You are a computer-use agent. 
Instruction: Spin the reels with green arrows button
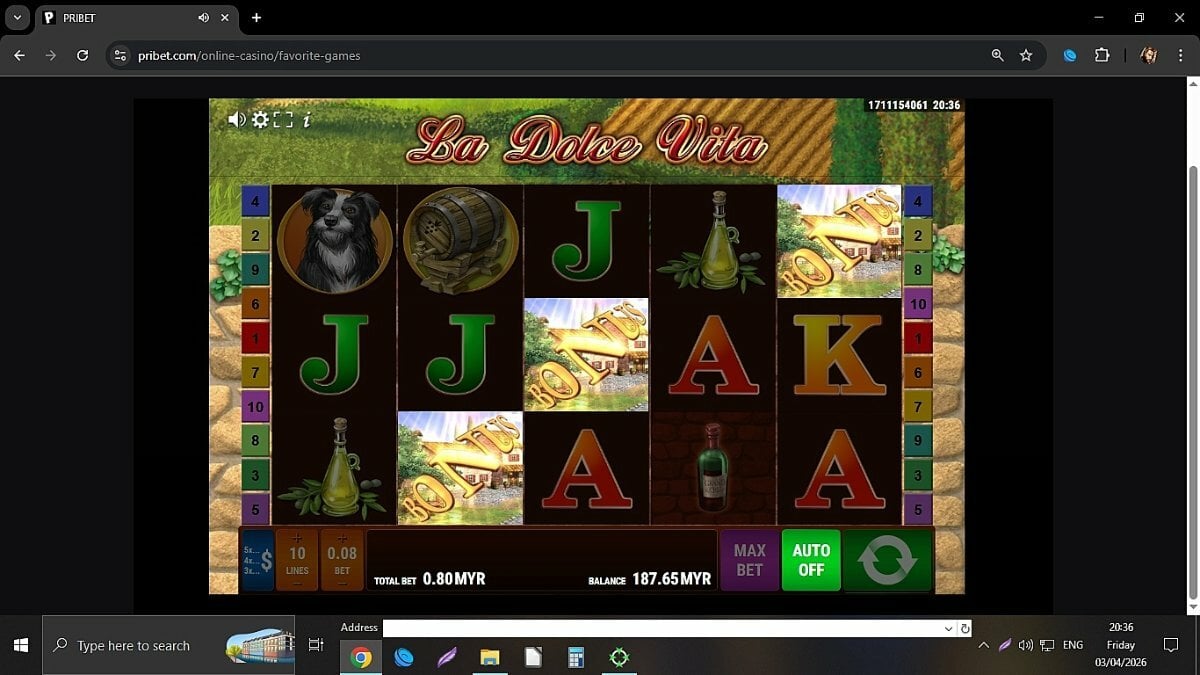pyautogui.click(x=887, y=561)
